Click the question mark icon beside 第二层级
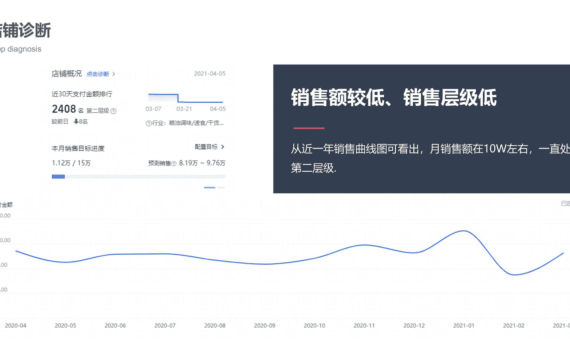 (113, 111)
